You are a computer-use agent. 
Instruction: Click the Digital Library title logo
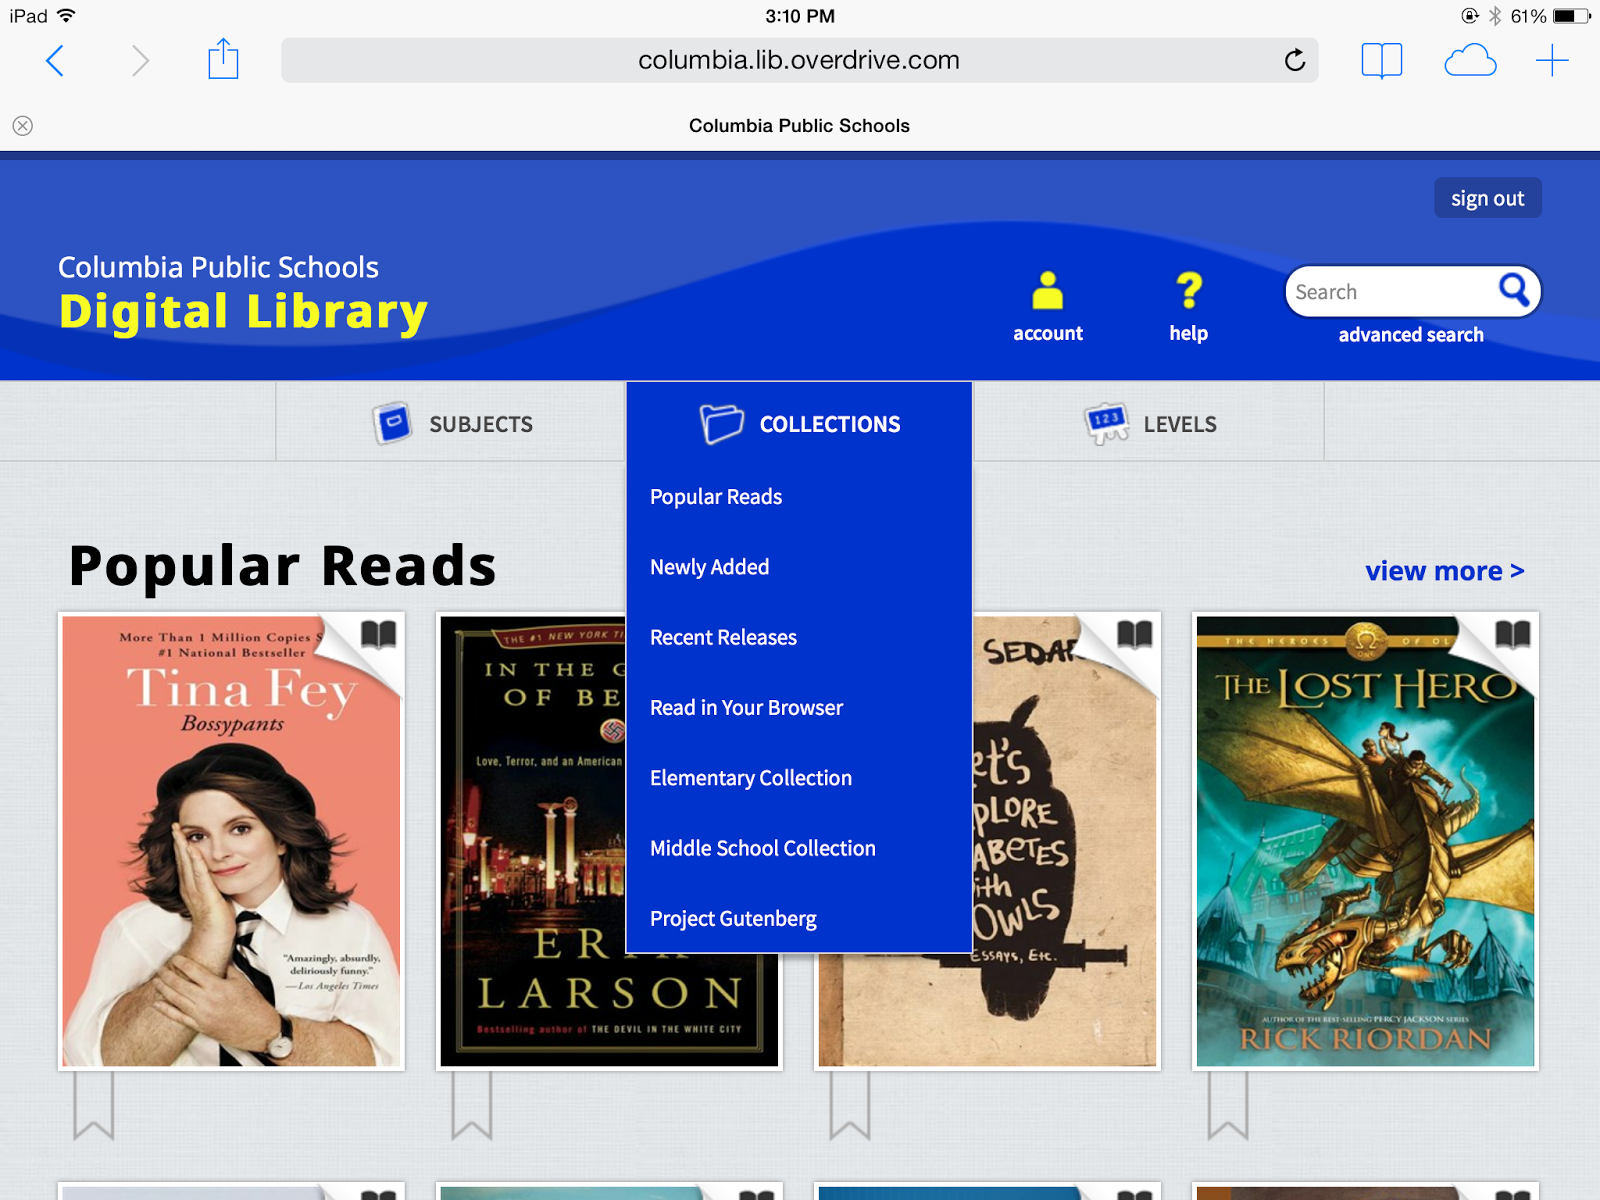pos(243,311)
